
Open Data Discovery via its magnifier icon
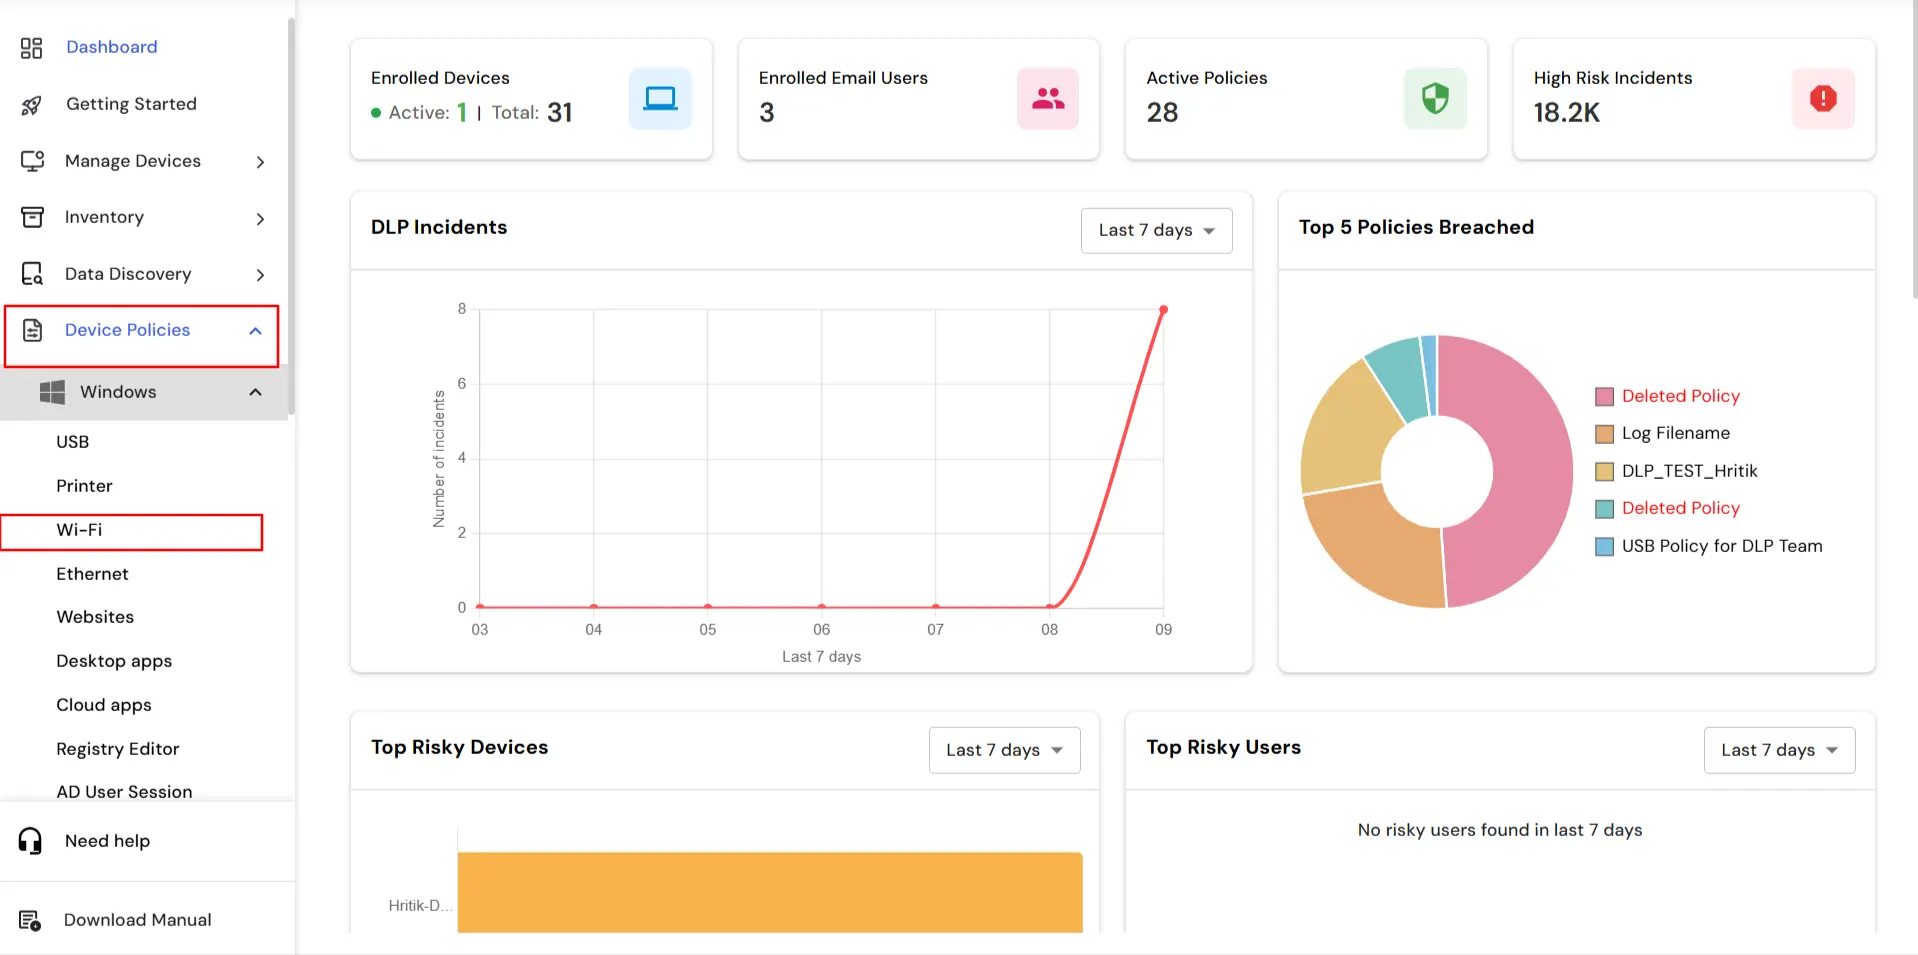click(31, 273)
